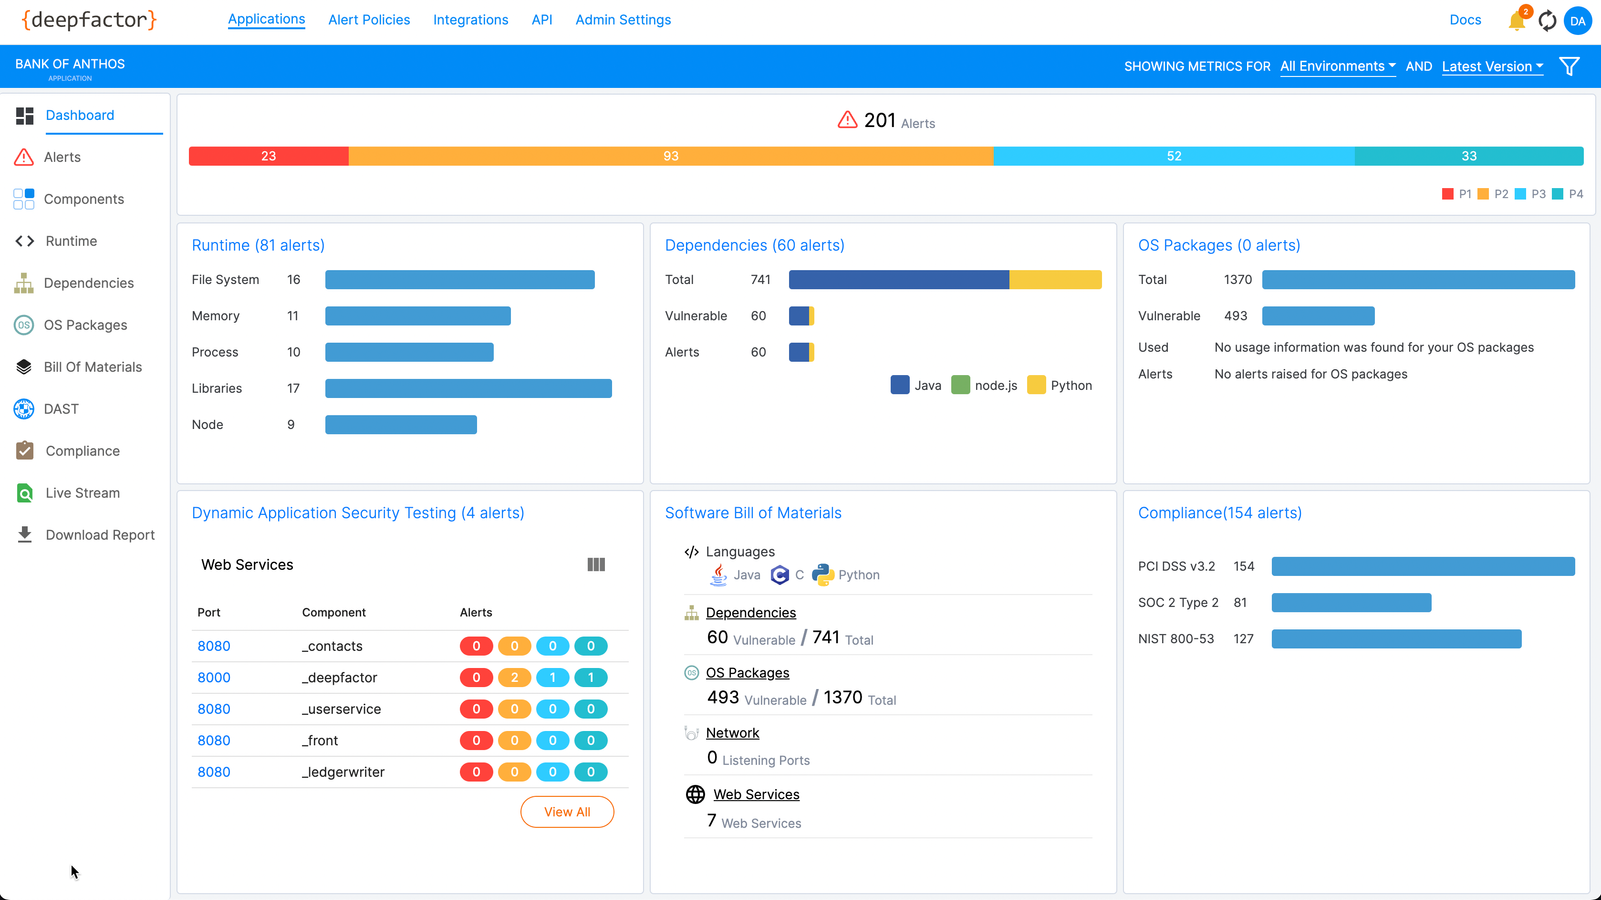Click the column layout icon beside Web Services
The width and height of the screenshot is (1601, 900).
[x=596, y=565]
